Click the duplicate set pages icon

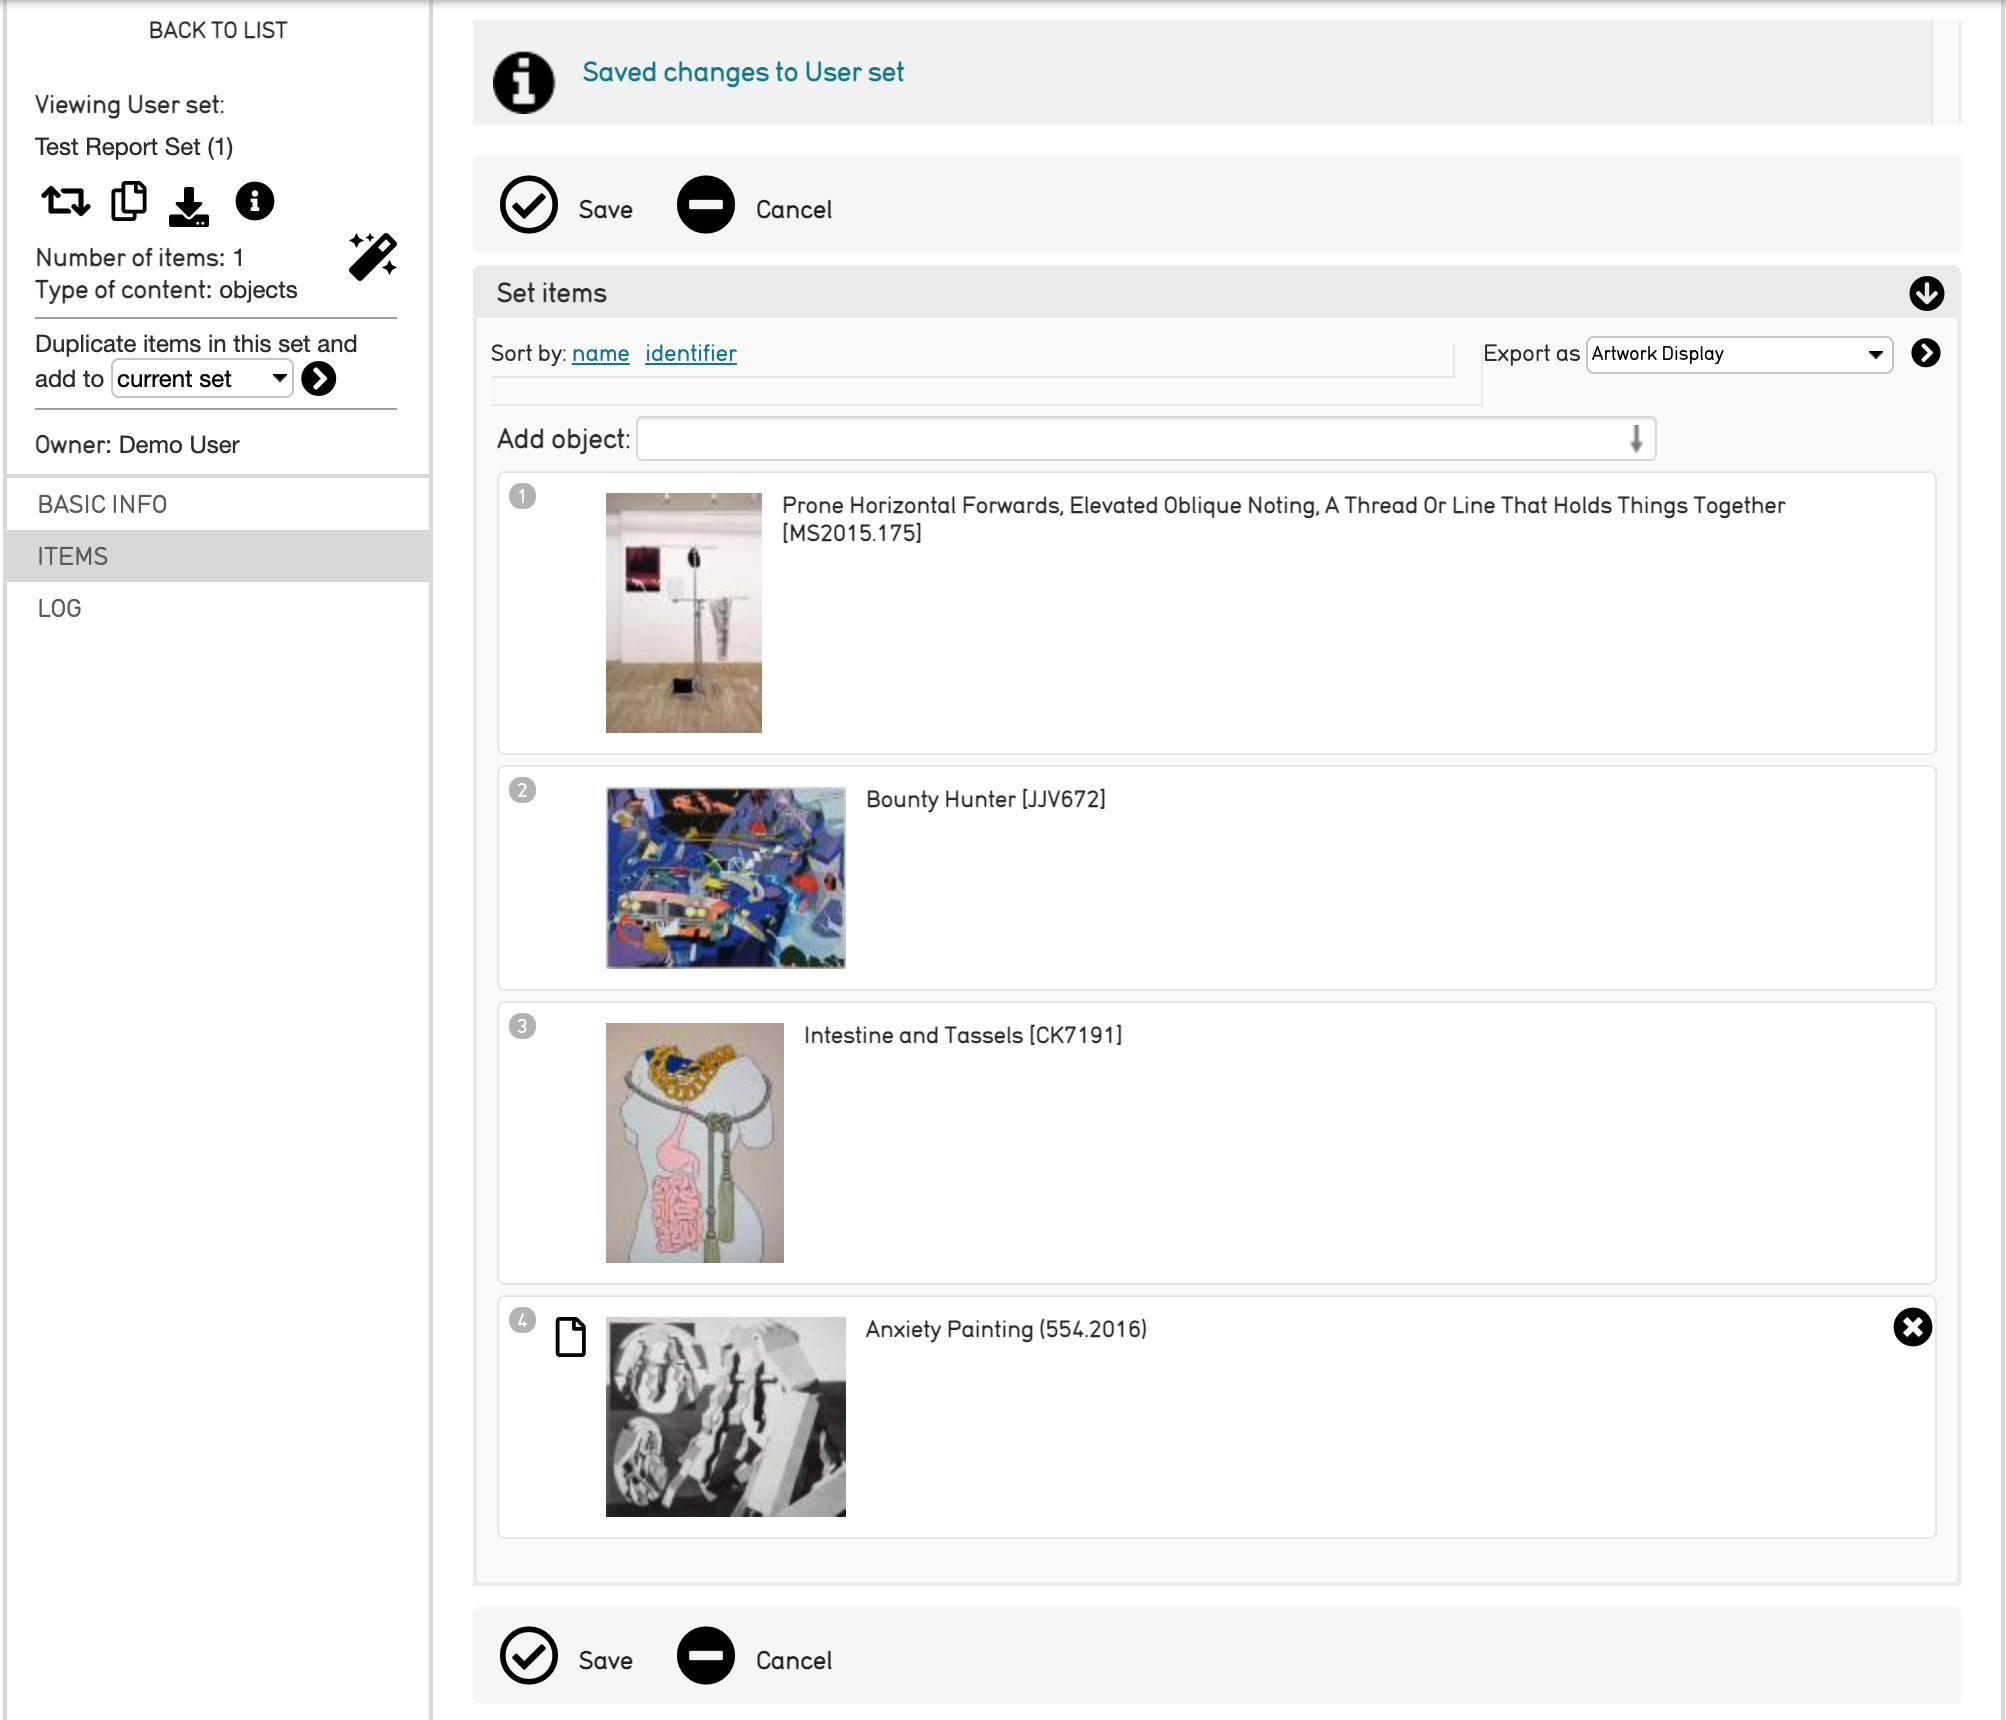coord(128,201)
